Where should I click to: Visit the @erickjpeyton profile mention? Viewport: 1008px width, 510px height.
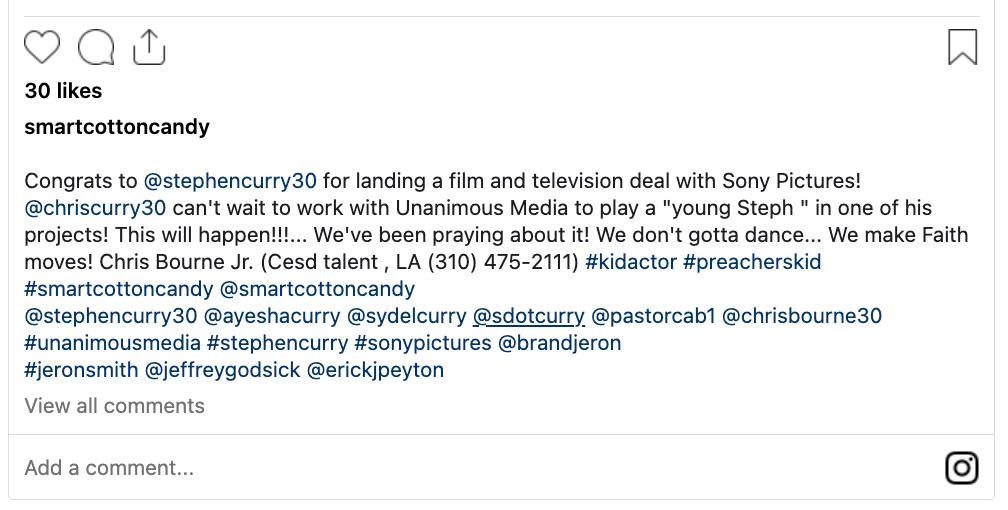[x=375, y=370]
